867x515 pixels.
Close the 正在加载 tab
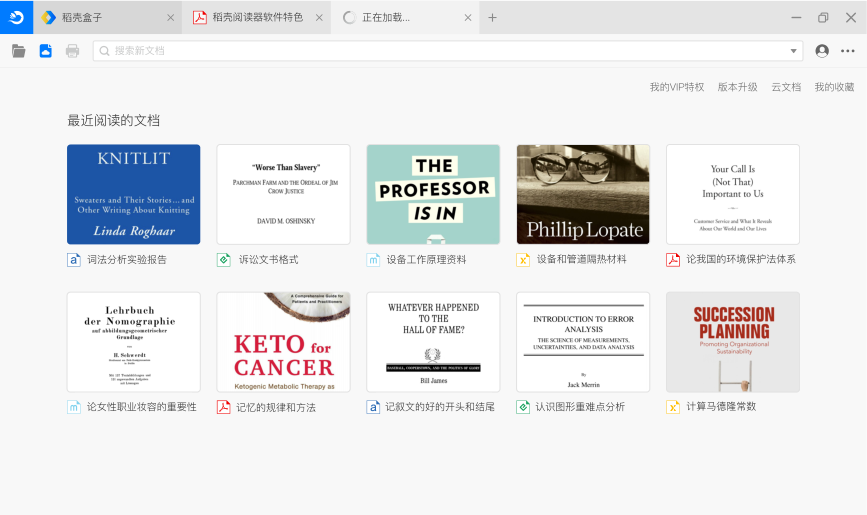click(468, 17)
